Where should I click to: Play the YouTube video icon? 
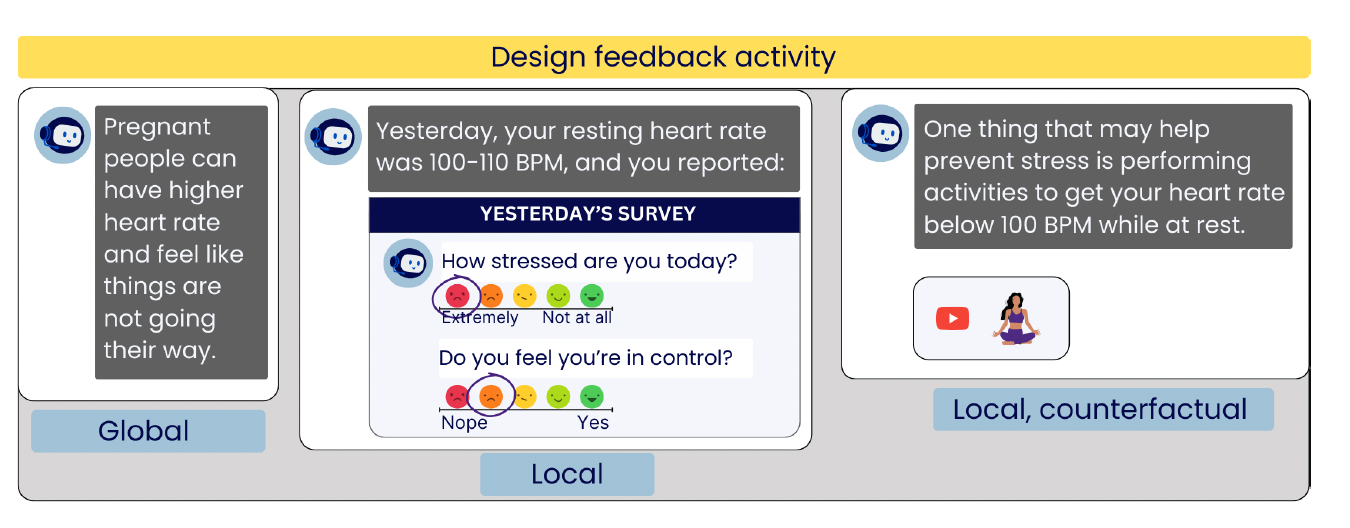[x=952, y=318]
